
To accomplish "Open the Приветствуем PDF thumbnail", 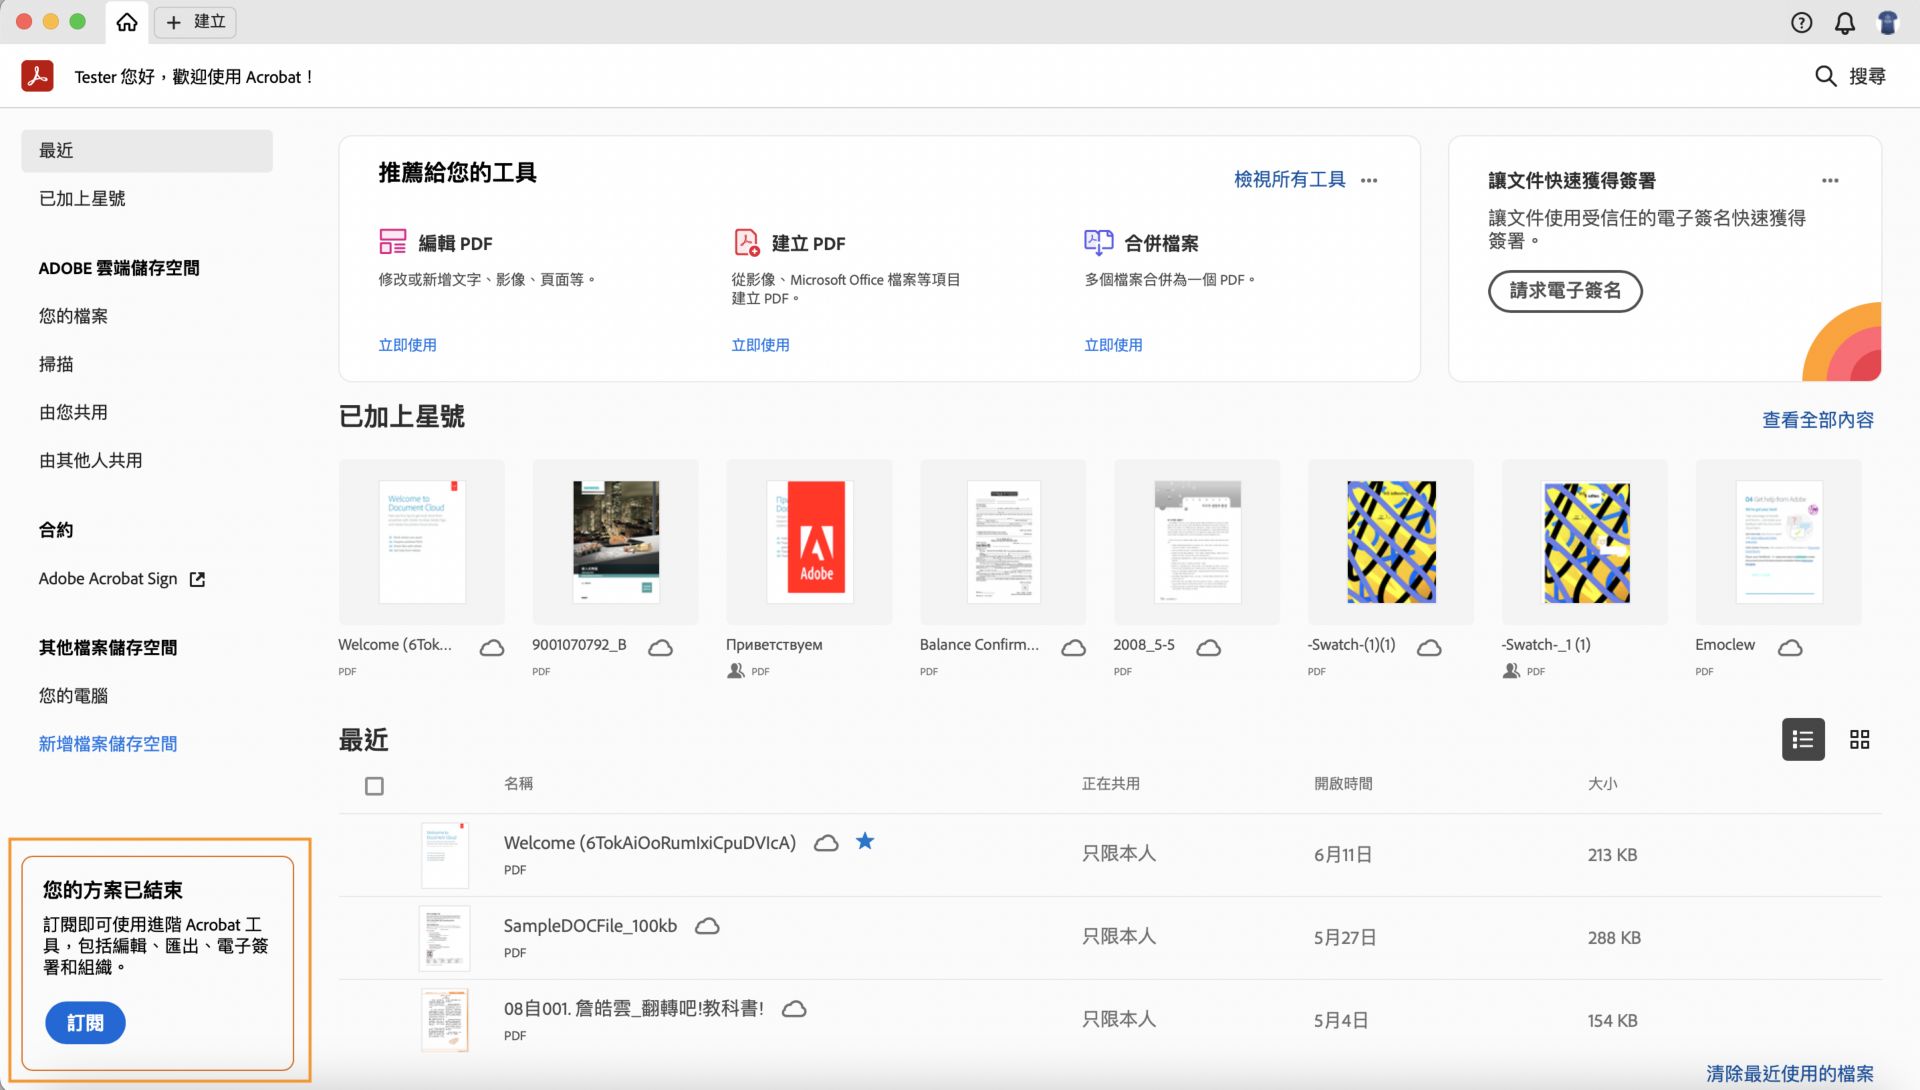I will coord(808,540).
